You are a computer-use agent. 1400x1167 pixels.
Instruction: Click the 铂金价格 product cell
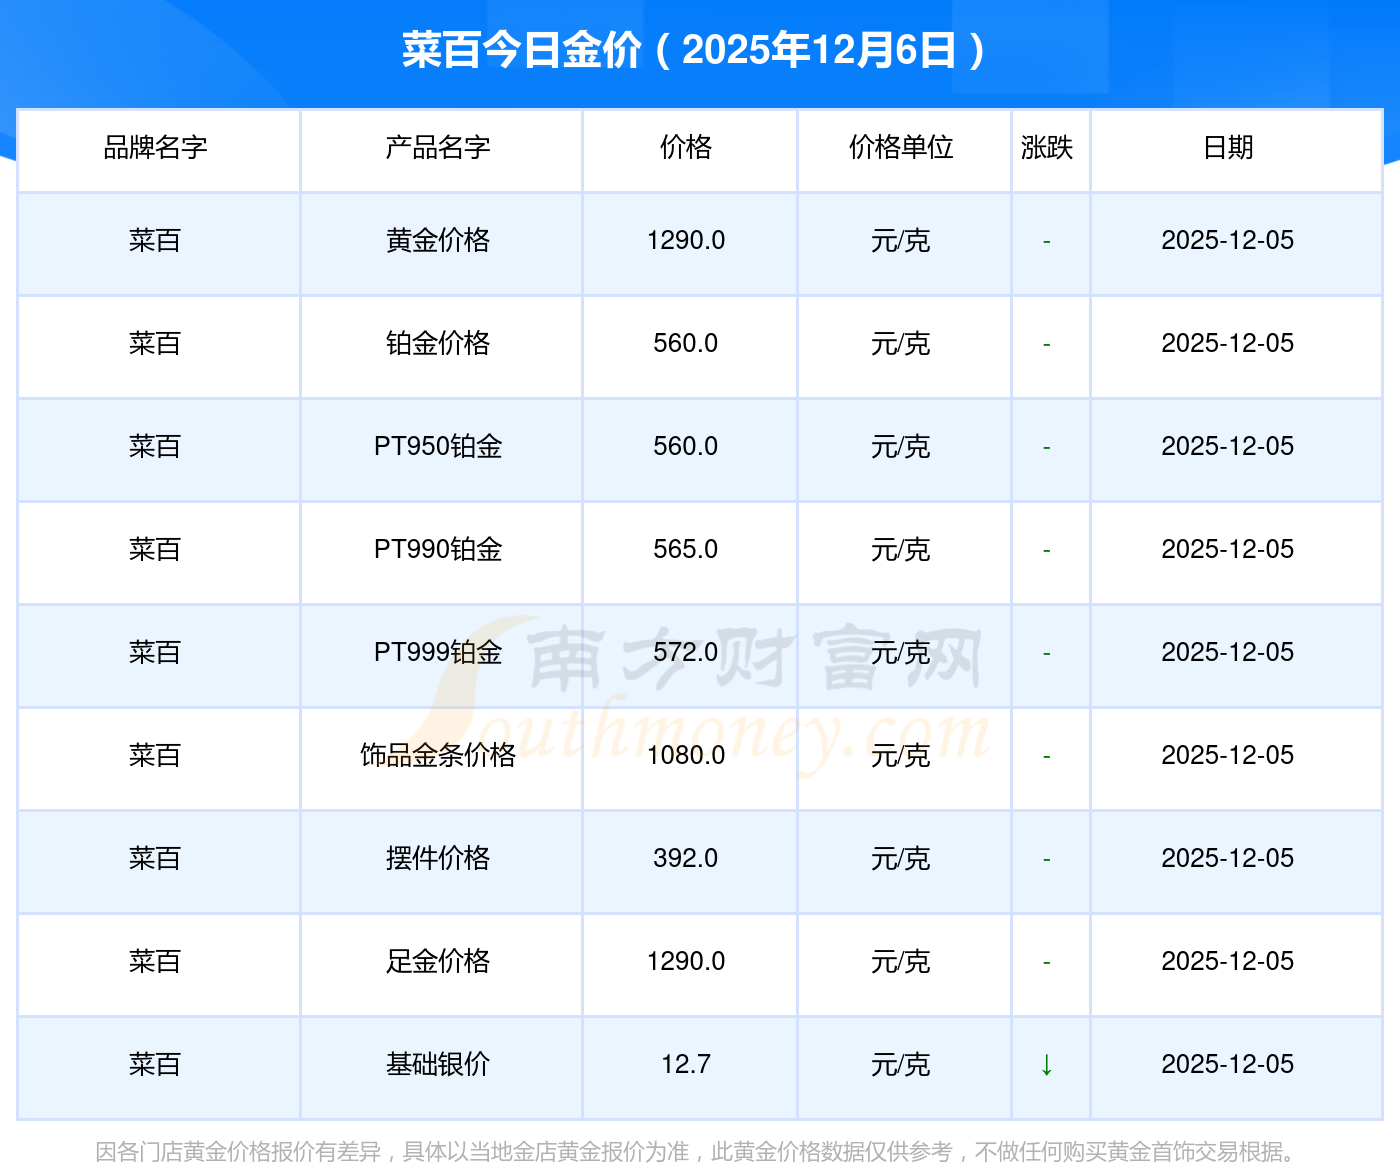tap(438, 344)
